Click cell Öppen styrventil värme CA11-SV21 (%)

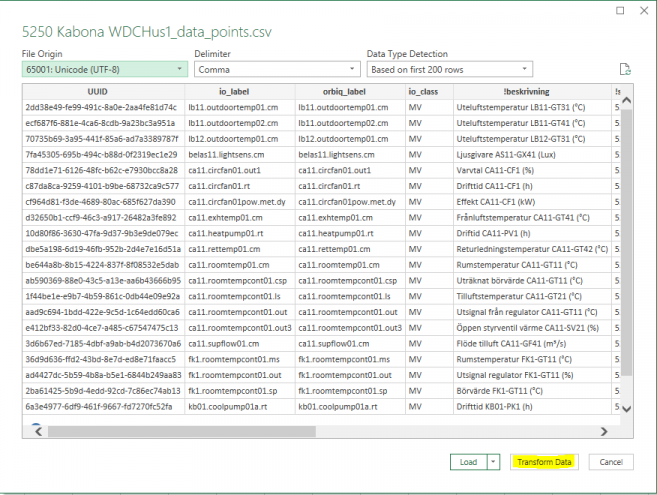tap(532, 328)
